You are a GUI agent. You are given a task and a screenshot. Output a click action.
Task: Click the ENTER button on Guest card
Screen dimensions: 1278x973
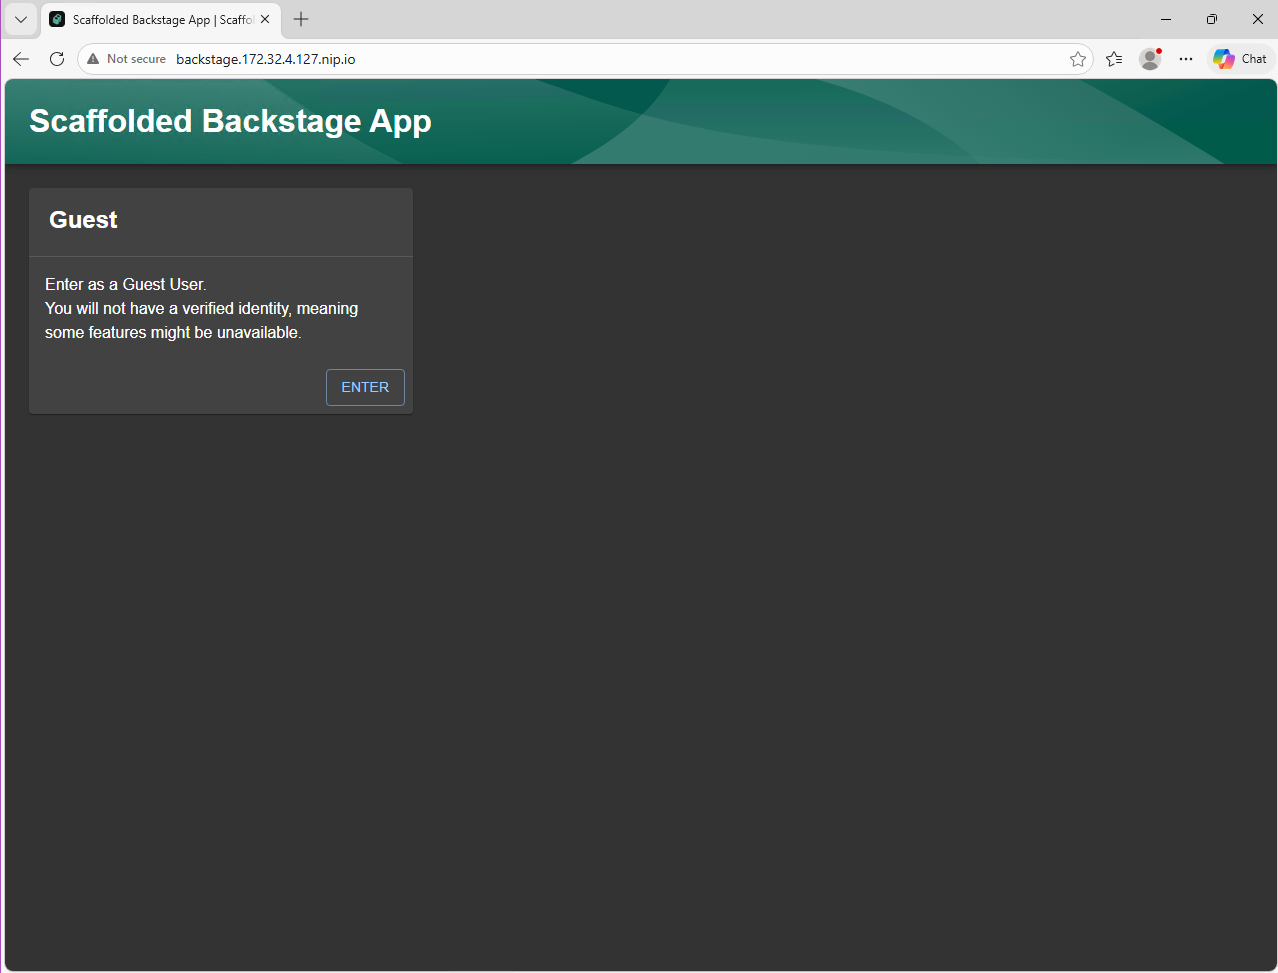tap(365, 387)
